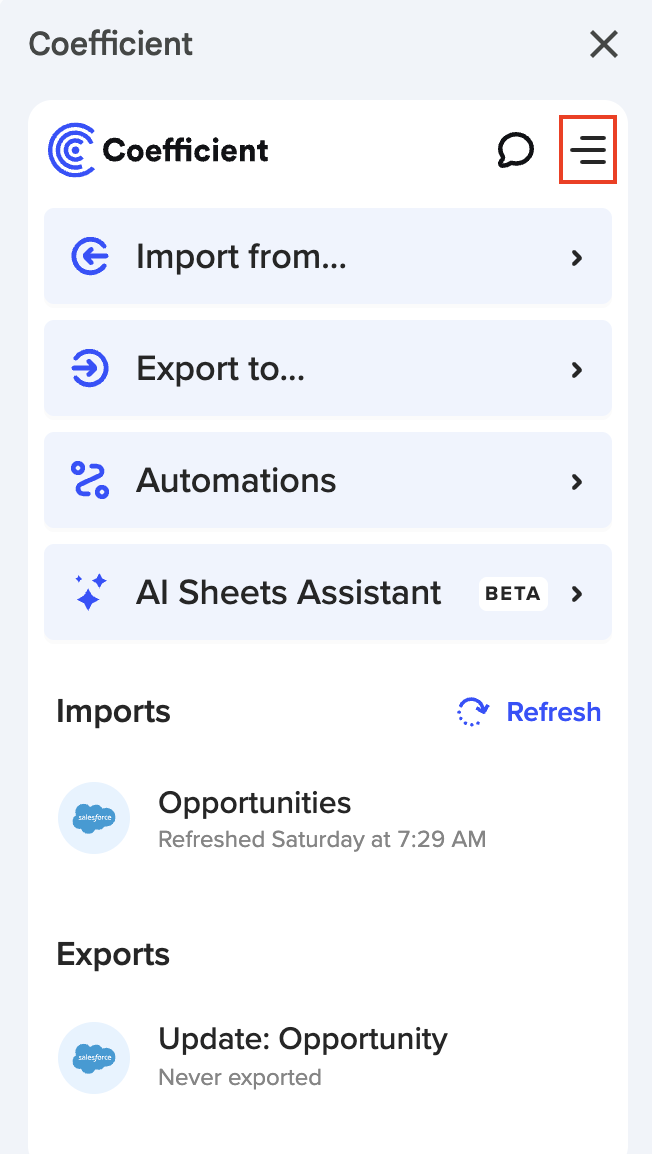Expand the AI Sheets Assistant chevron
Image resolution: width=652 pixels, height=1154 pixels.
577,594
